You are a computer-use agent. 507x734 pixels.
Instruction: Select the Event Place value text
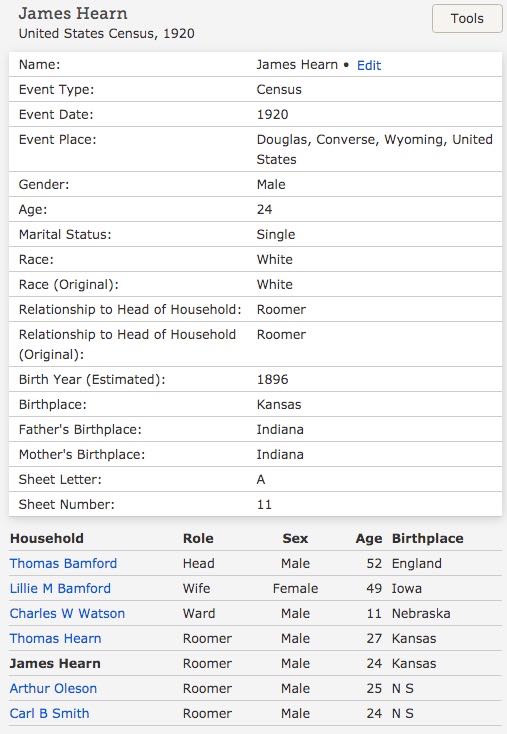point(375,149)
